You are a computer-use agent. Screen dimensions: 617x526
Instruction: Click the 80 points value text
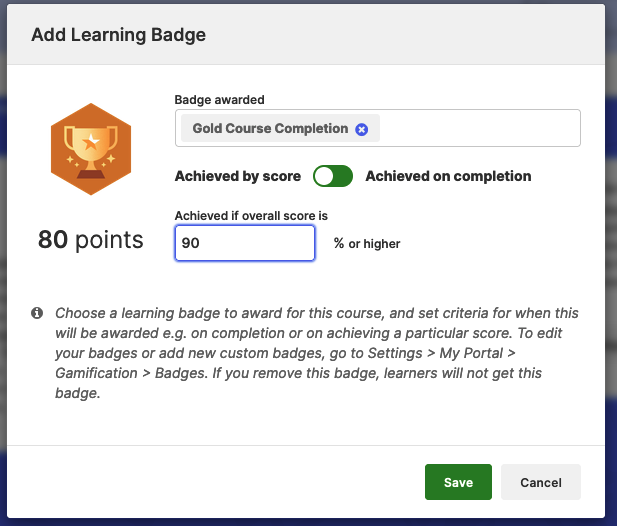click(x=91, y=240)
